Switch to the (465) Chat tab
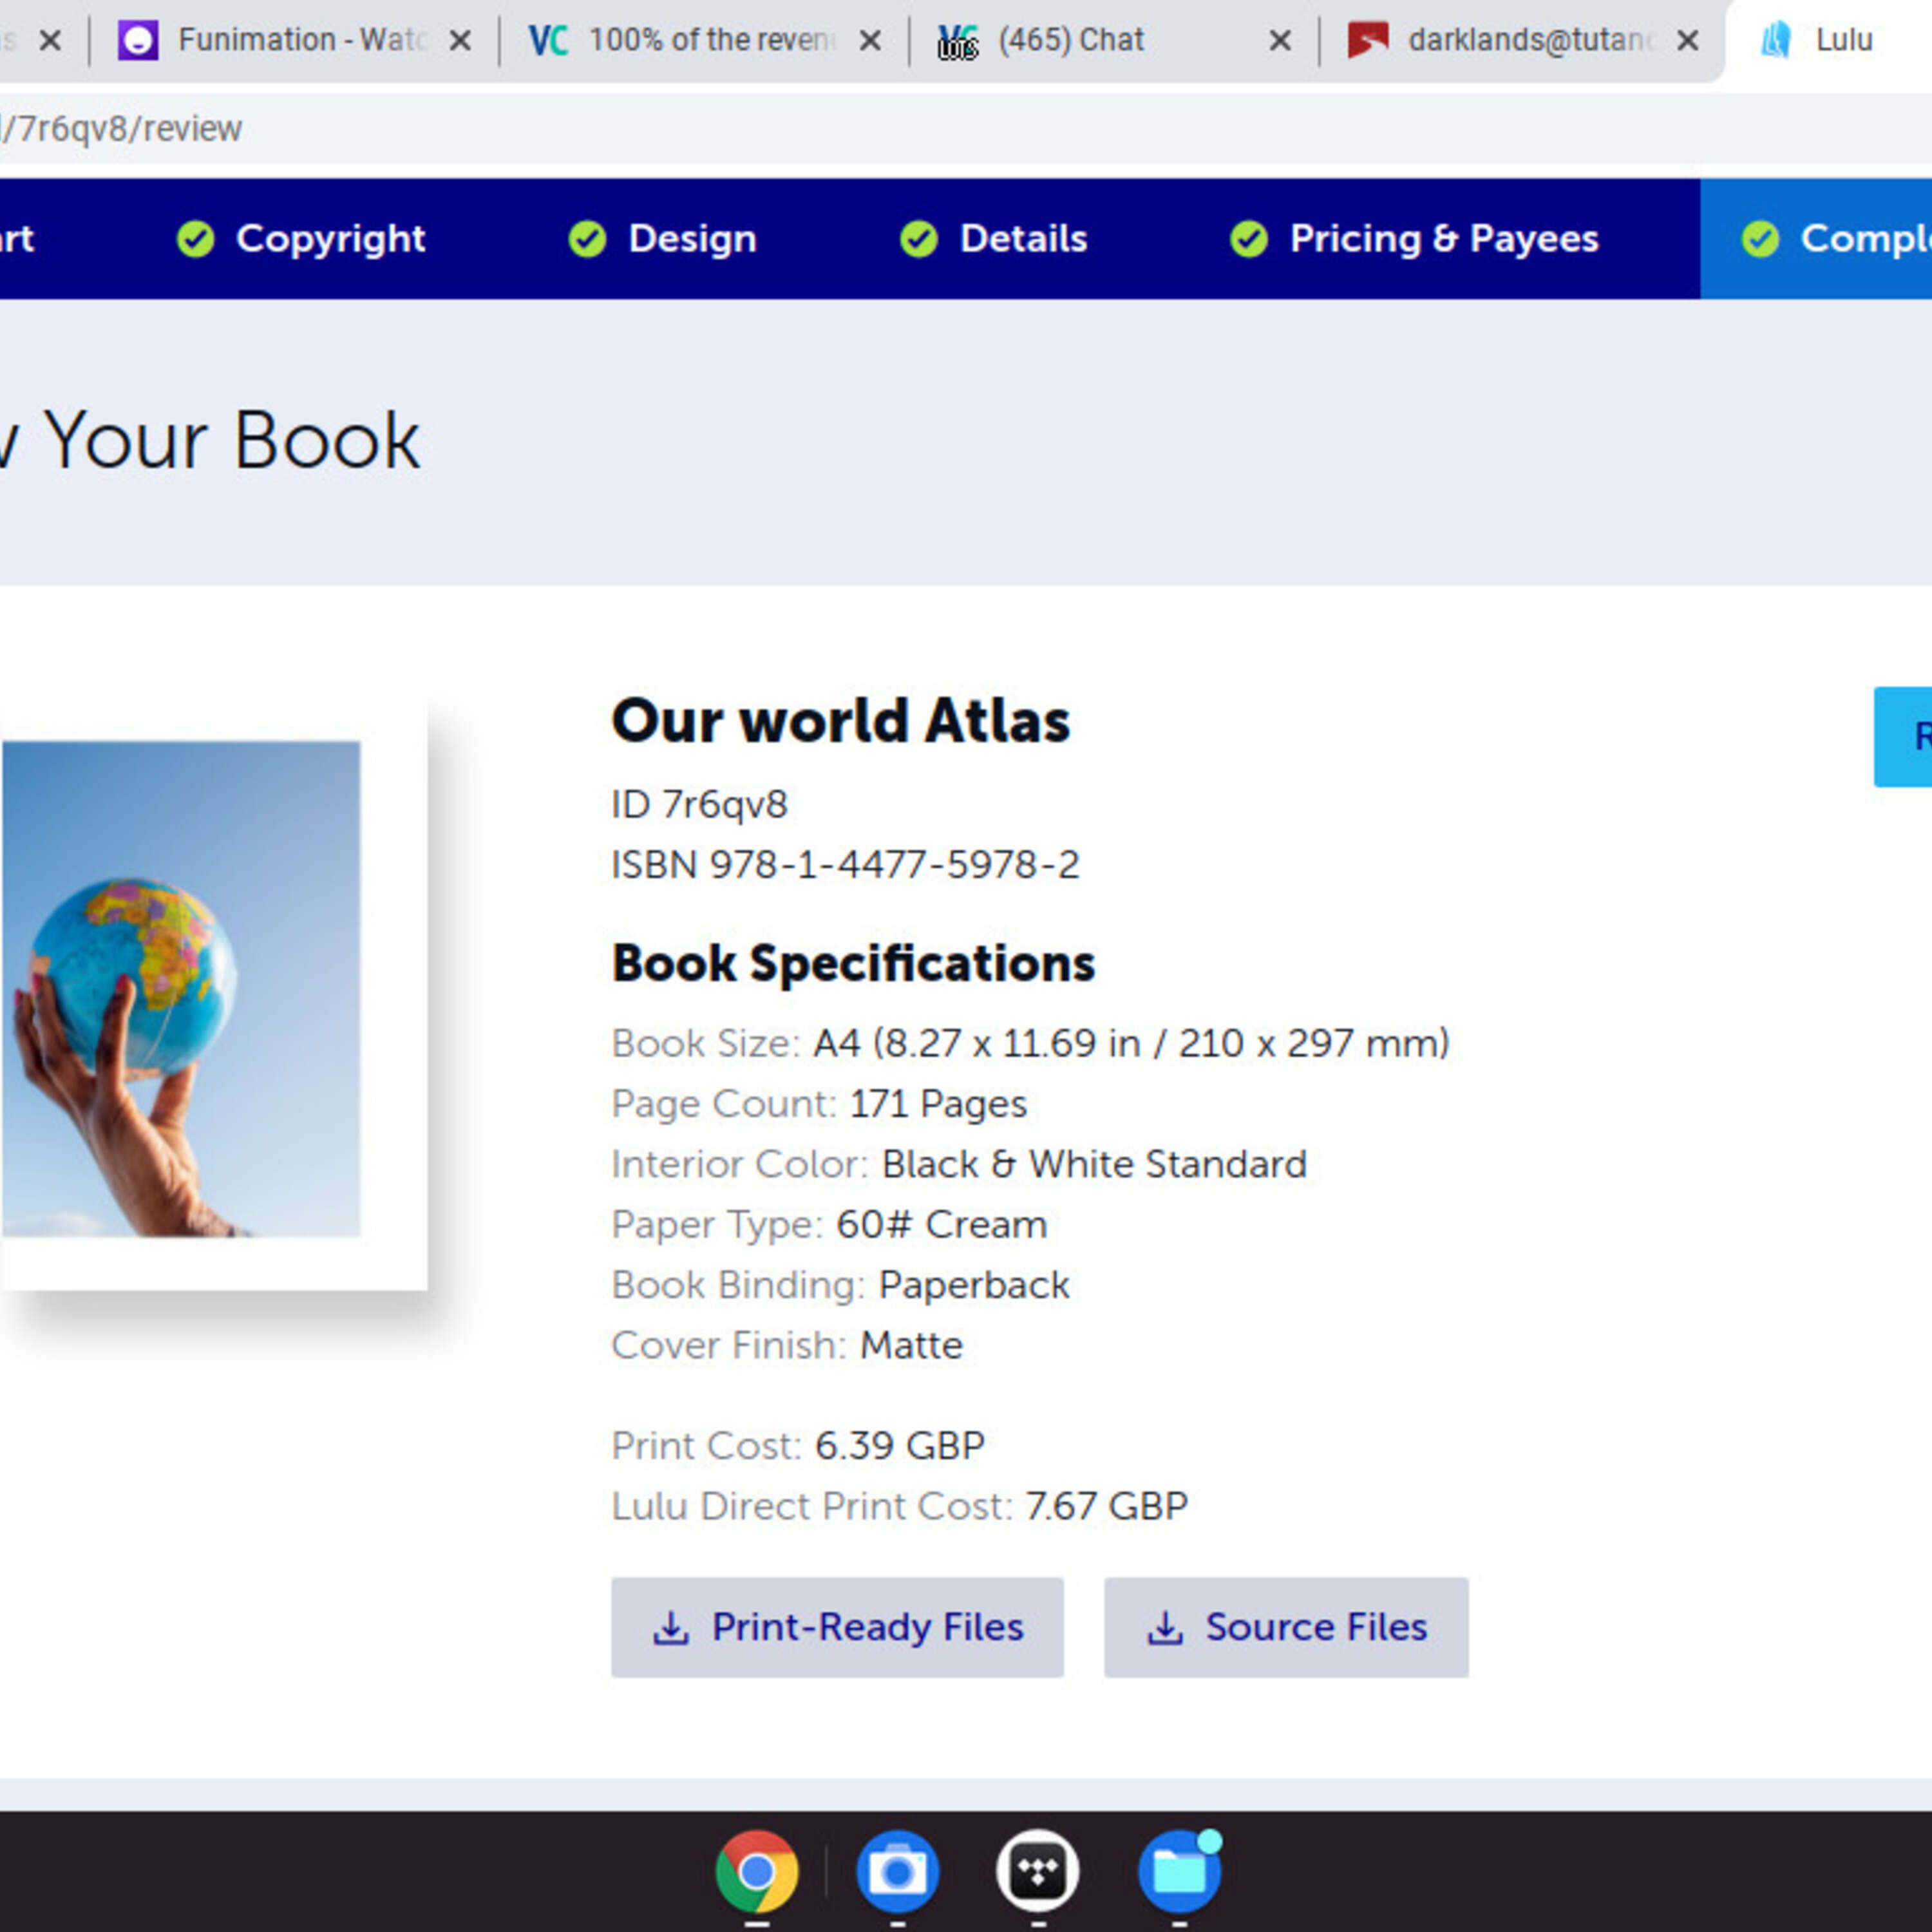This screenshot has height=1932, width=1932. pos(1115,40)
